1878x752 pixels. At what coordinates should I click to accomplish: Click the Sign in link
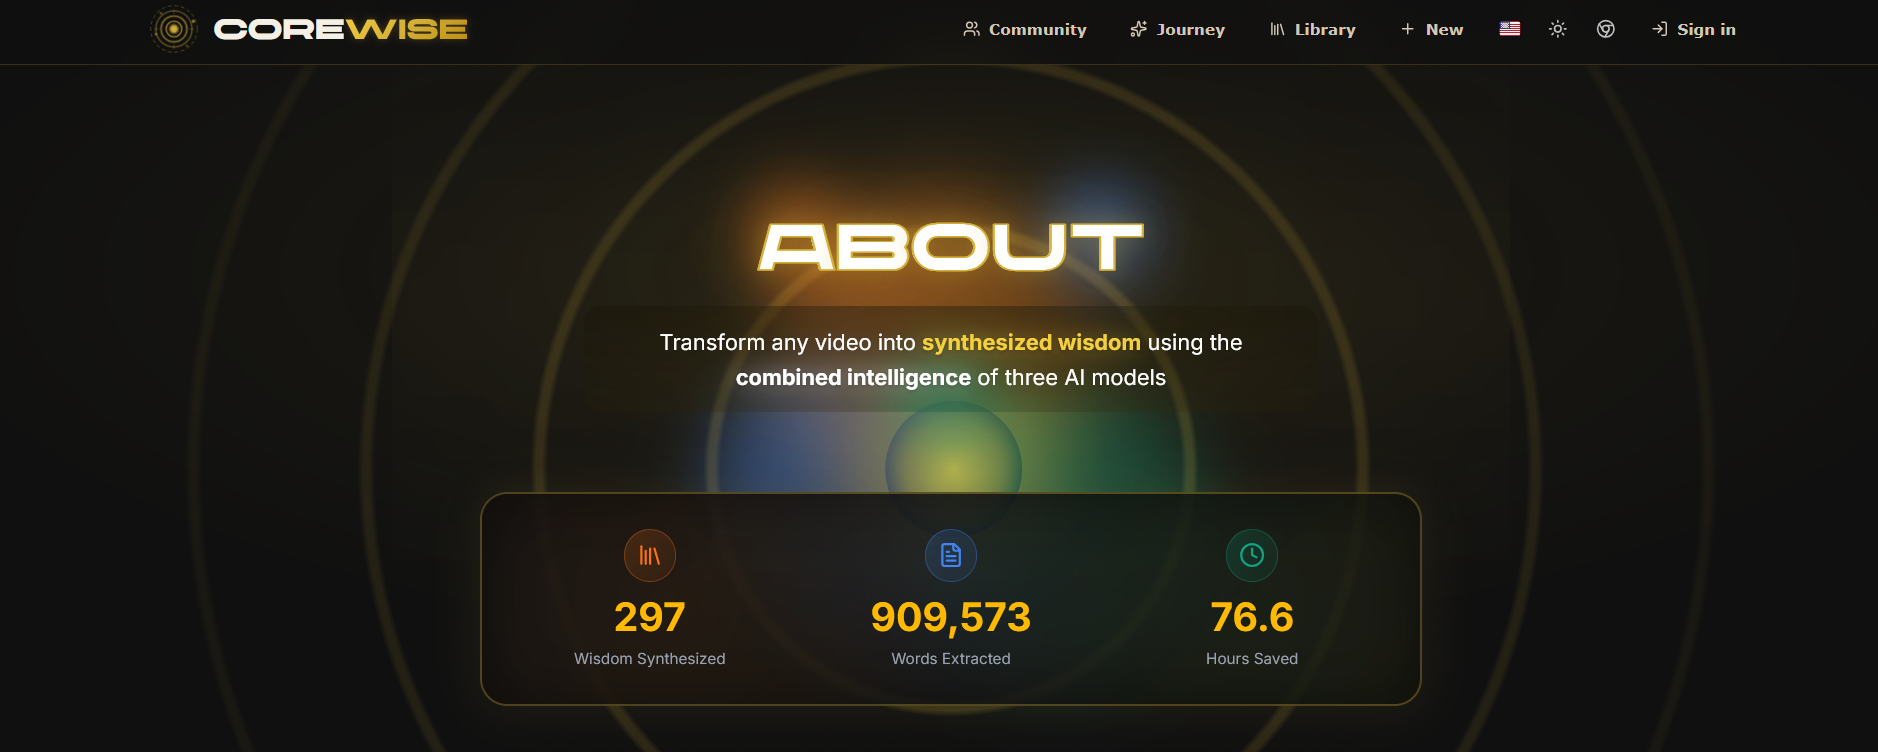[x=1693, y=29]
